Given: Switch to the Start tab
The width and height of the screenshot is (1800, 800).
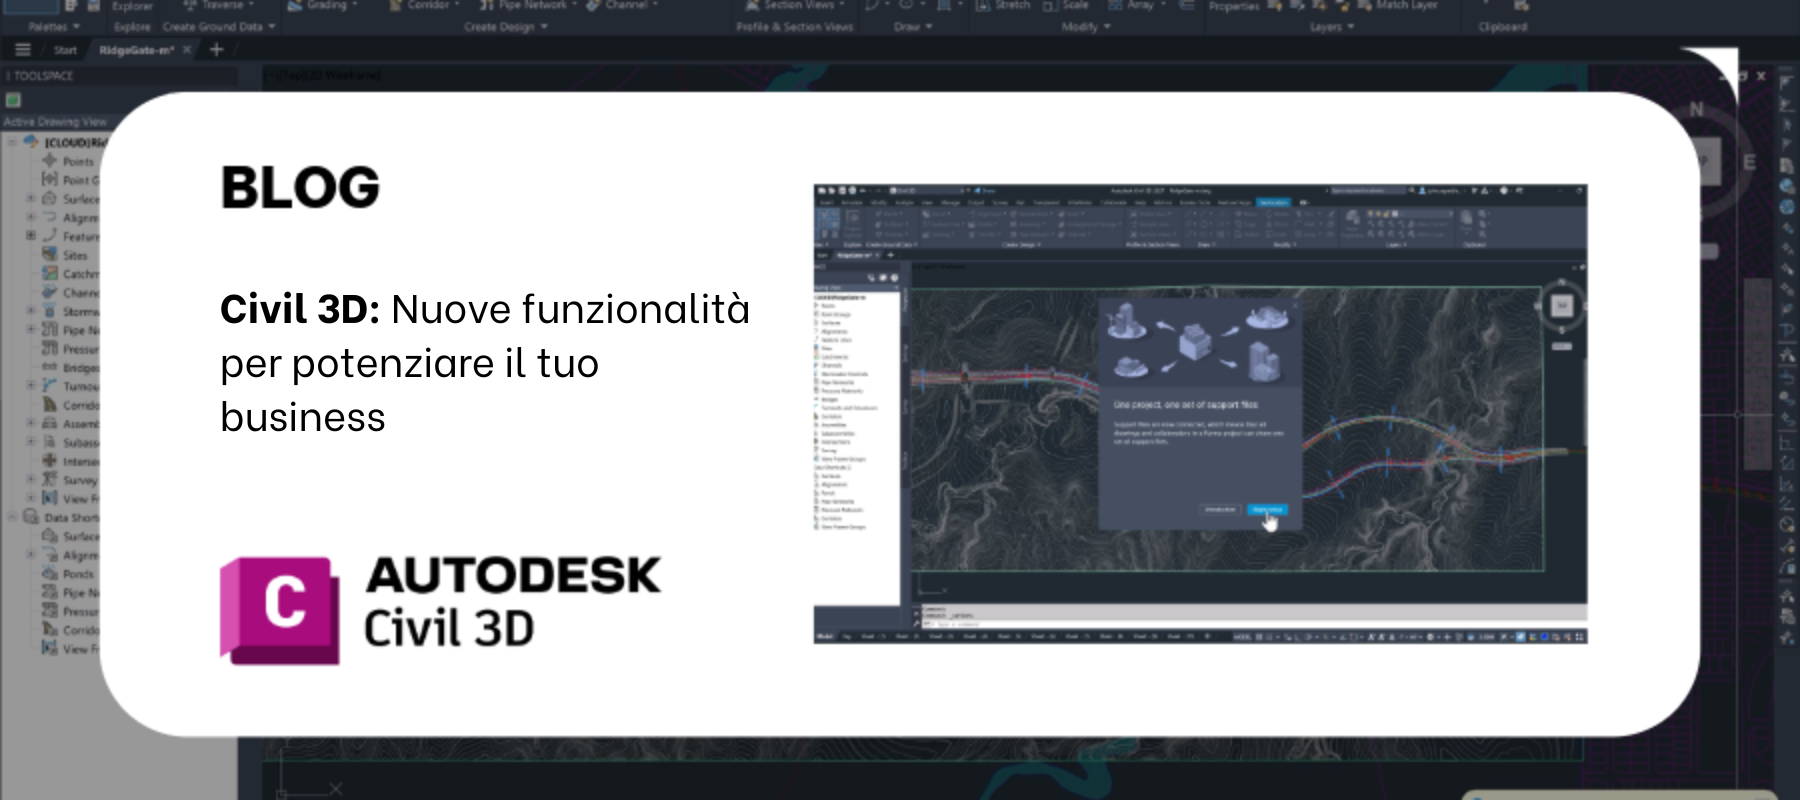Looking at the screenshot, I should (65, 50).
